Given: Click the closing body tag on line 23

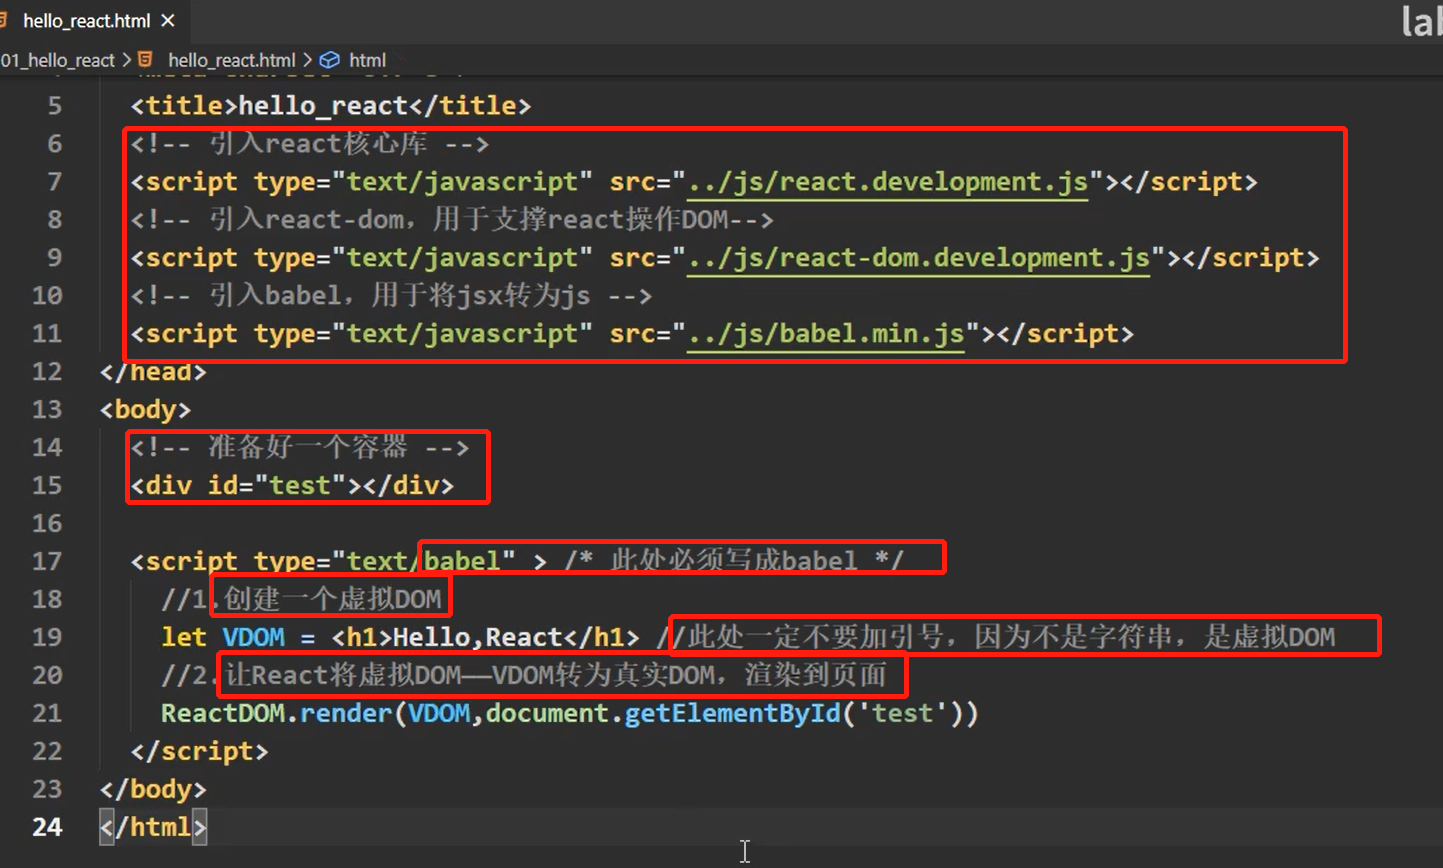Looking at the screenshot, I should 153,790.
